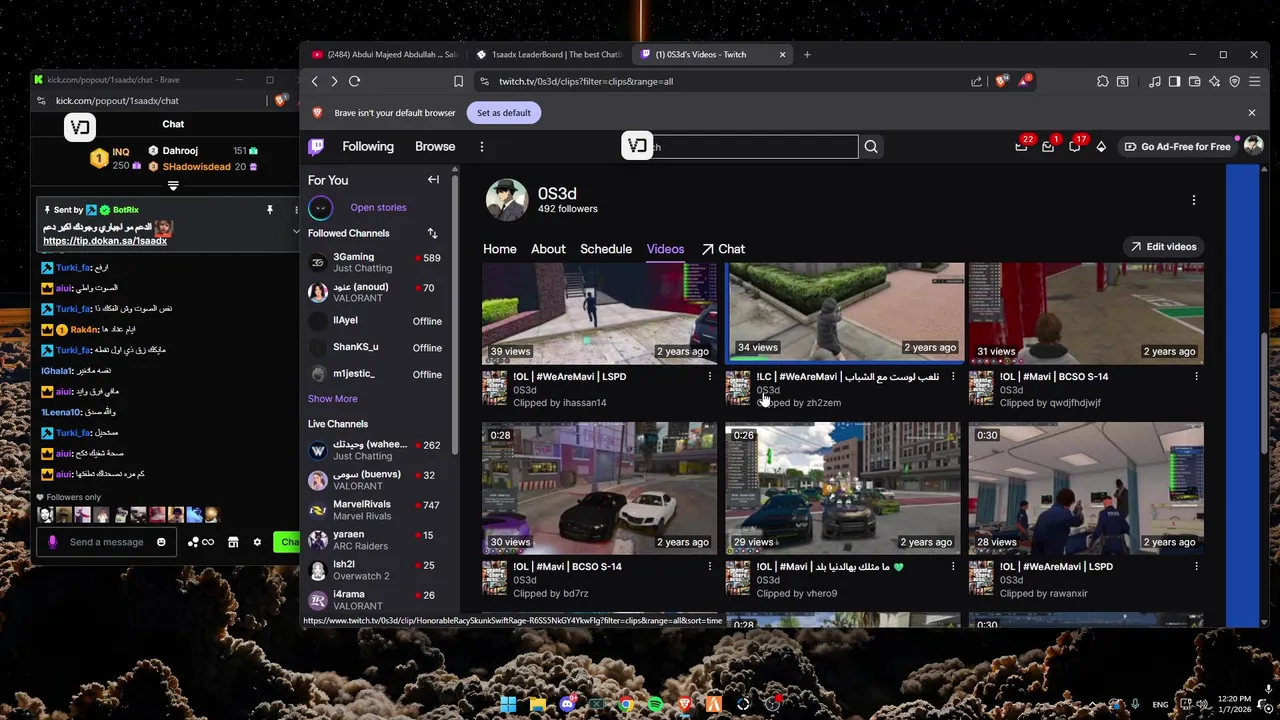Open Discord from the taskbar
1280x720 pixels.
click(x=567, y=704)
